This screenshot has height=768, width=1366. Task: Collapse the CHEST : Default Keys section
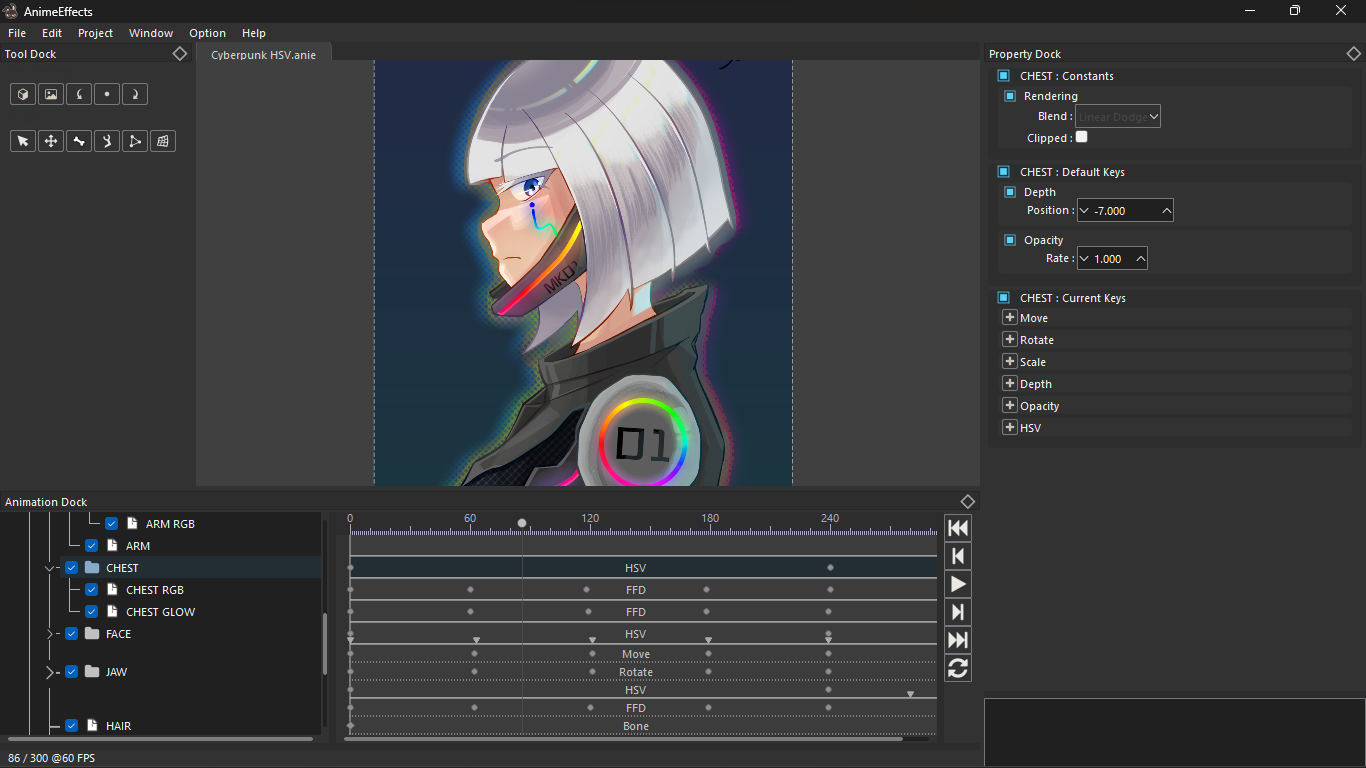point(1004,172)
